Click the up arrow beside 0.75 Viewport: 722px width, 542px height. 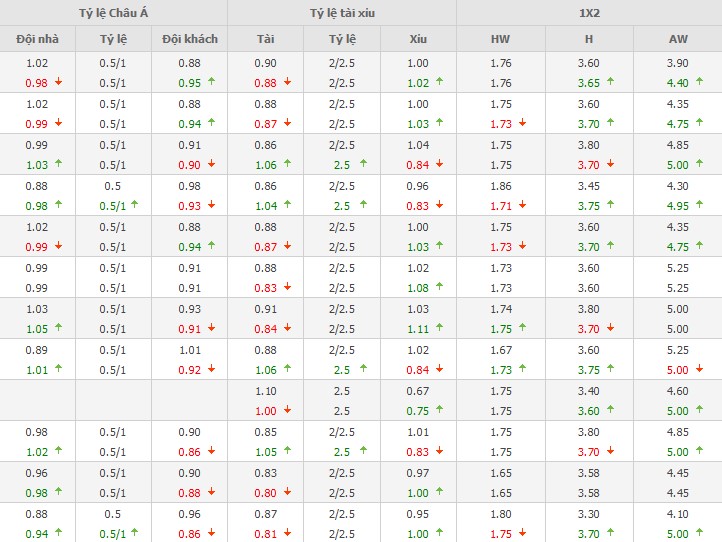tap(439, 411)
